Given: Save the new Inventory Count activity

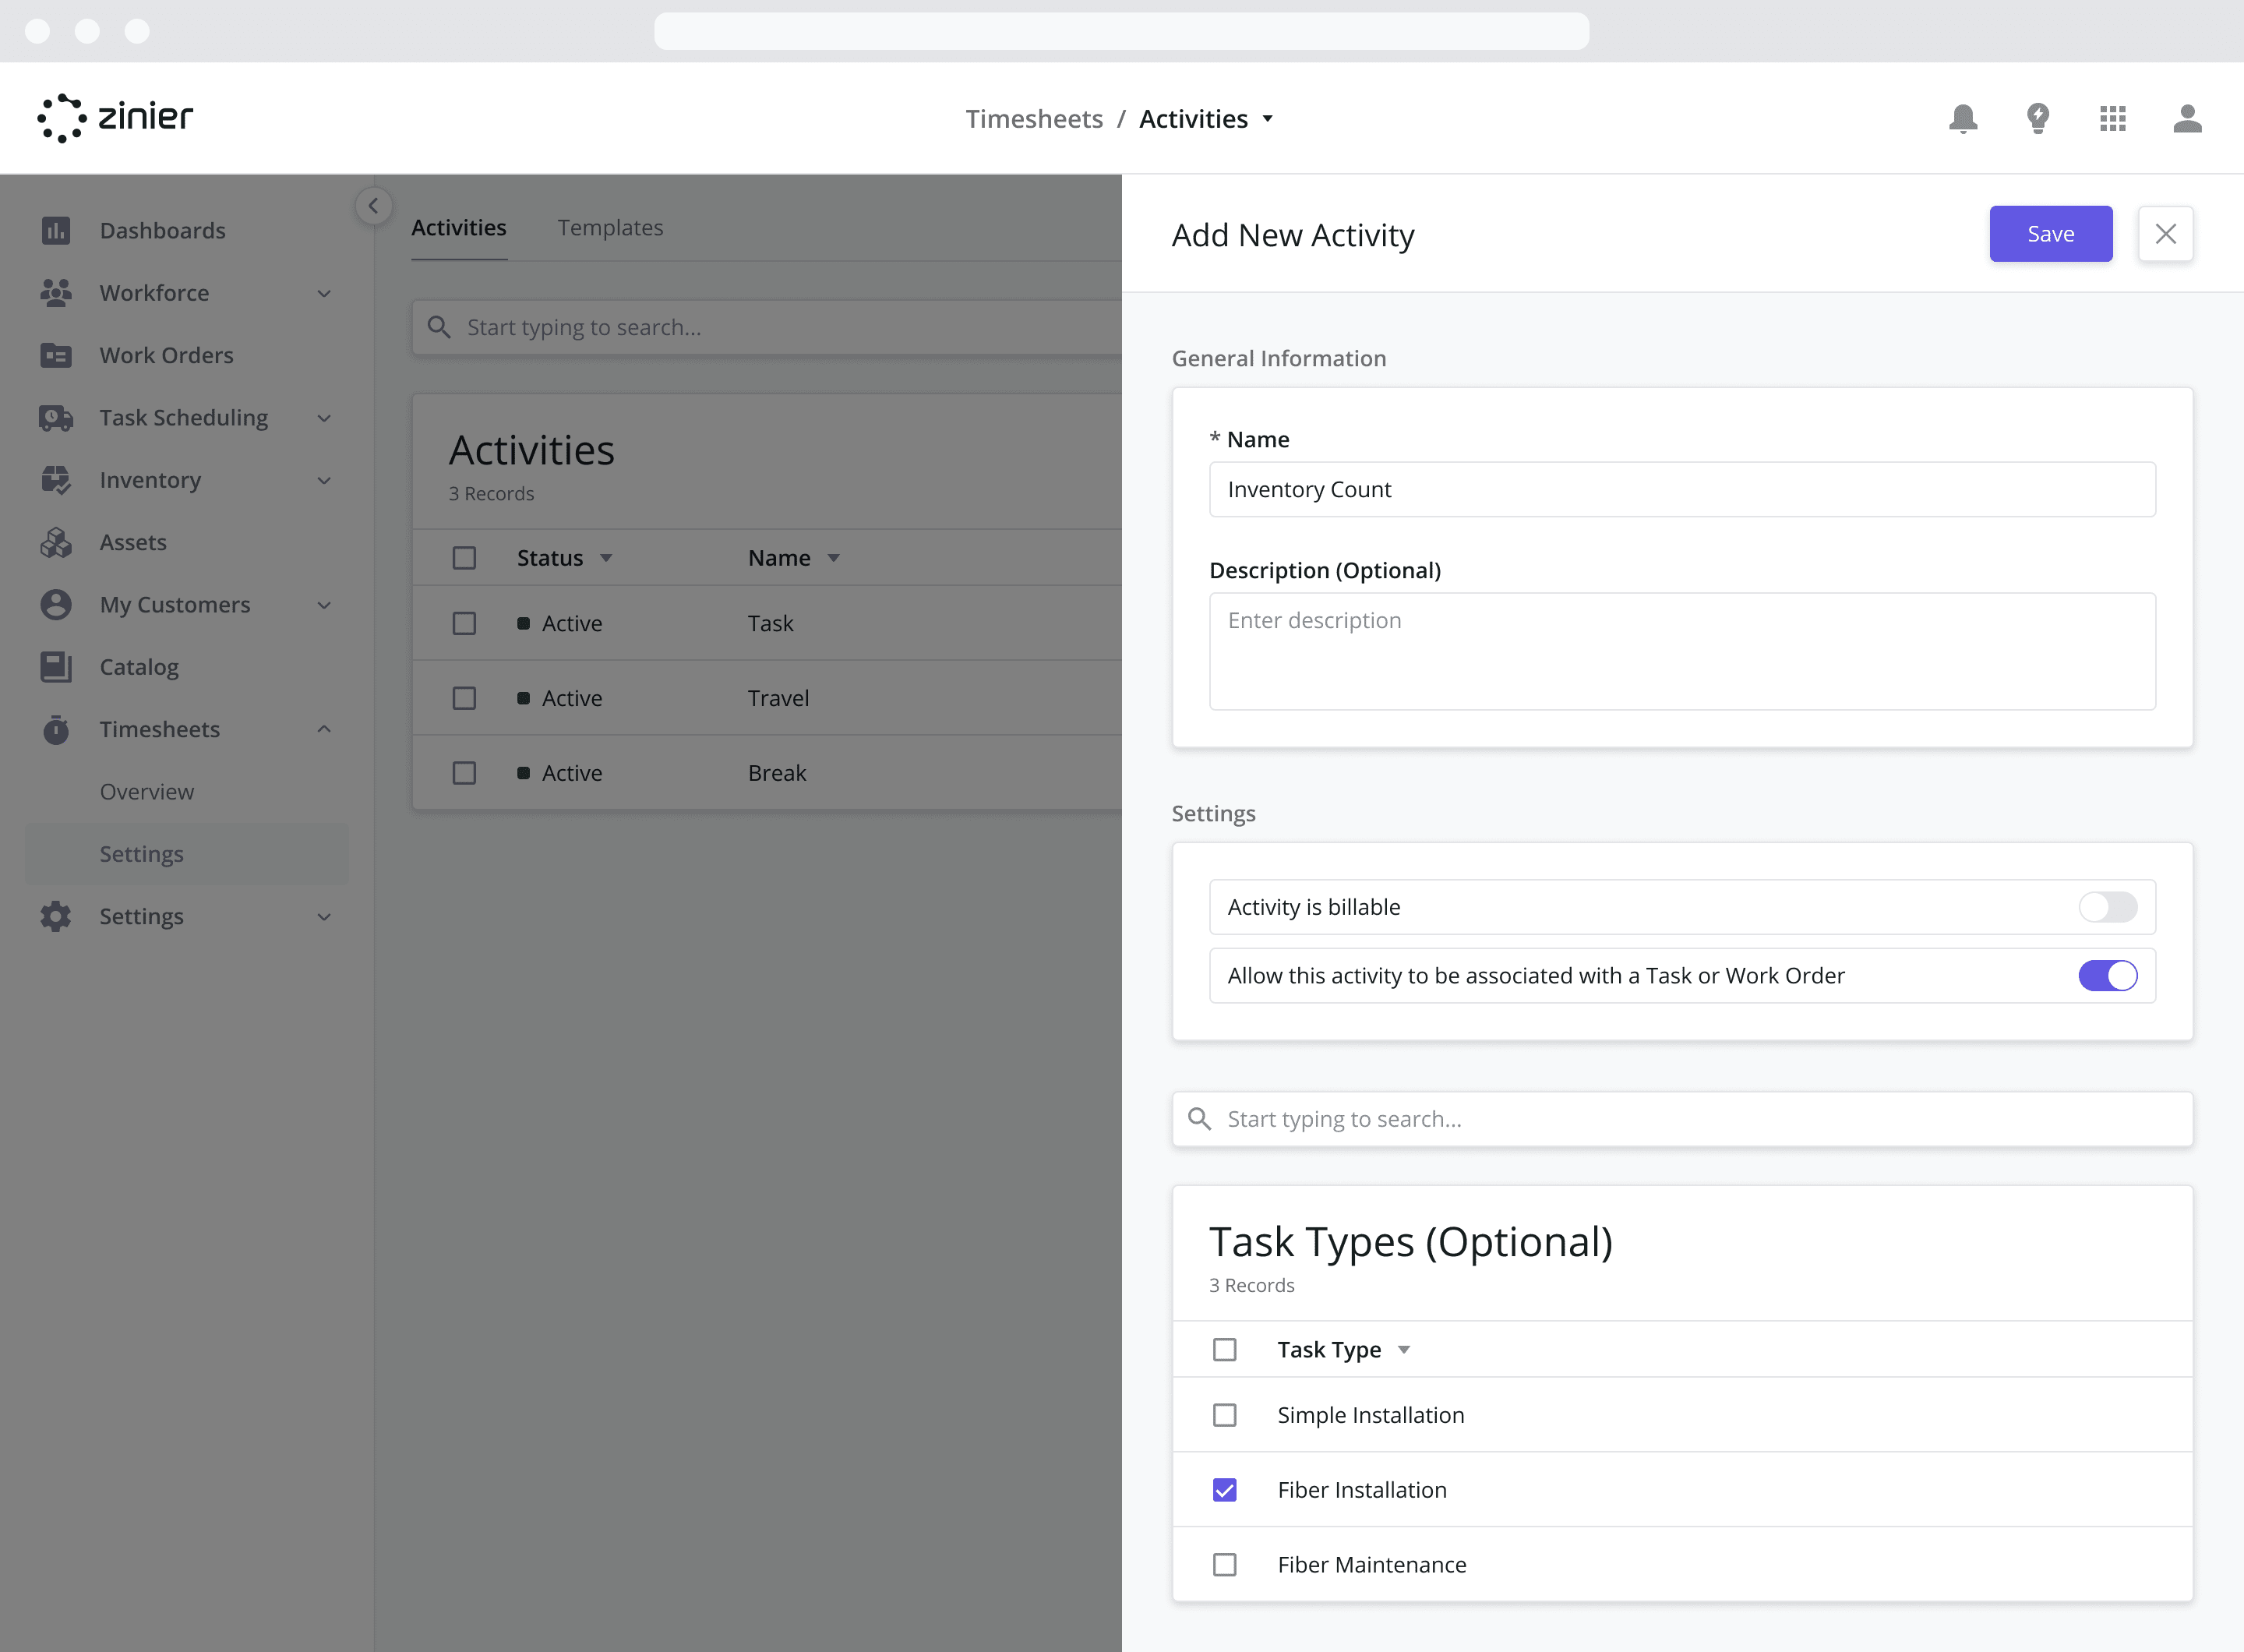Looking at the screenshot, I should (x=2051, y=231).
